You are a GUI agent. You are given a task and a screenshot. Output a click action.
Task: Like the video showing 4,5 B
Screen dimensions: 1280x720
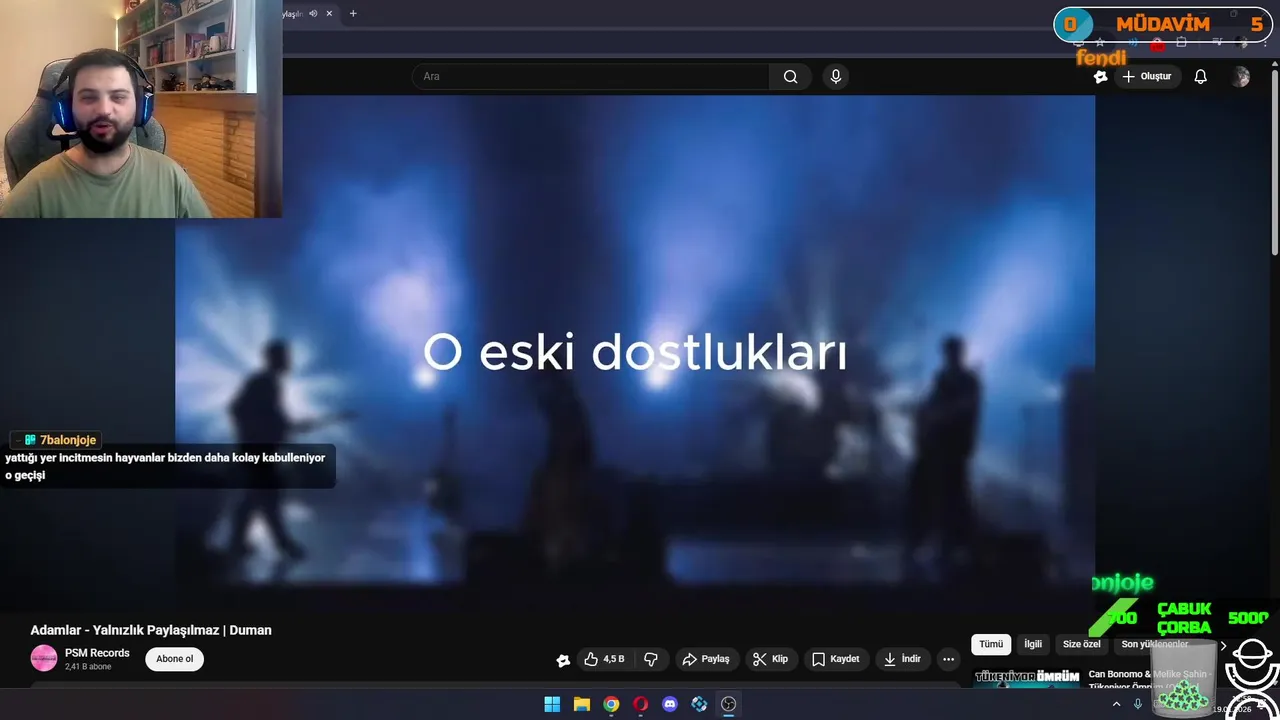605,659
